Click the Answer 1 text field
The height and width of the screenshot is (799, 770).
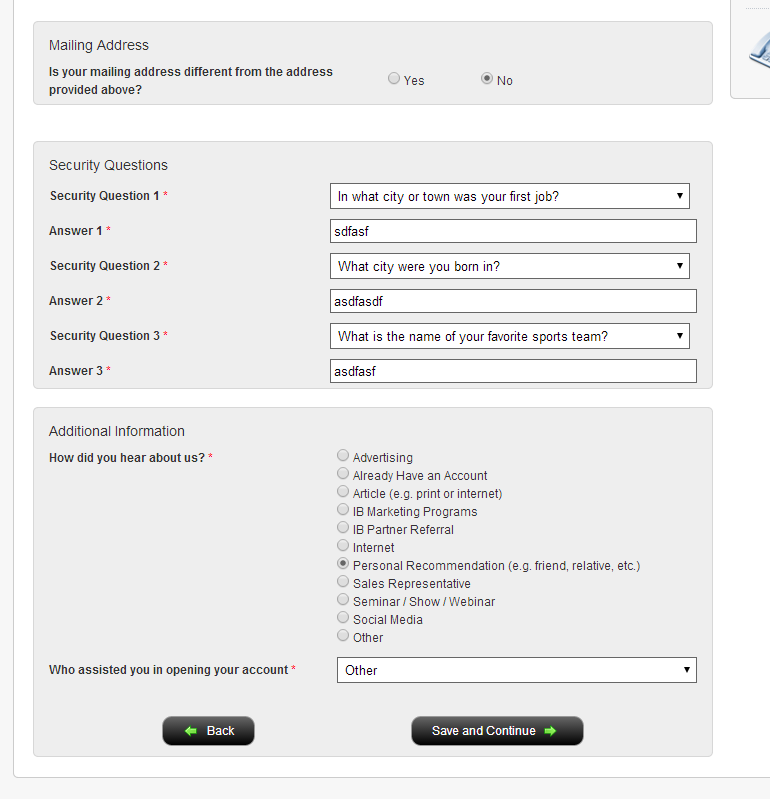tap(513, 231)
